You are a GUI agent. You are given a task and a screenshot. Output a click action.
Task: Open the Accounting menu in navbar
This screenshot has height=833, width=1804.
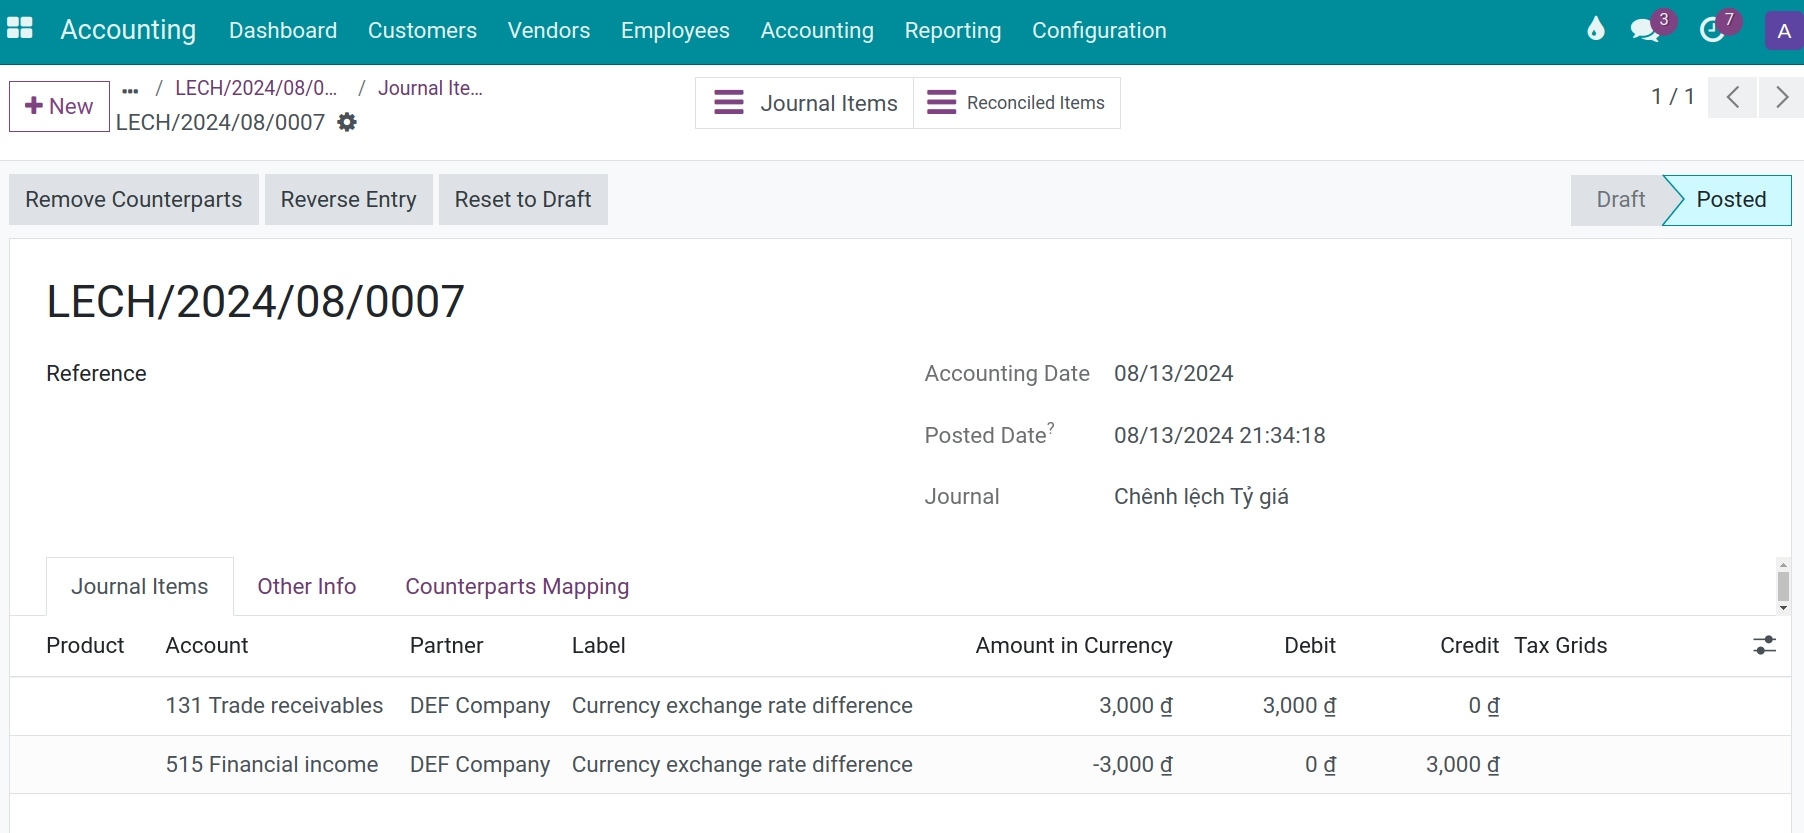coord(817,31)
